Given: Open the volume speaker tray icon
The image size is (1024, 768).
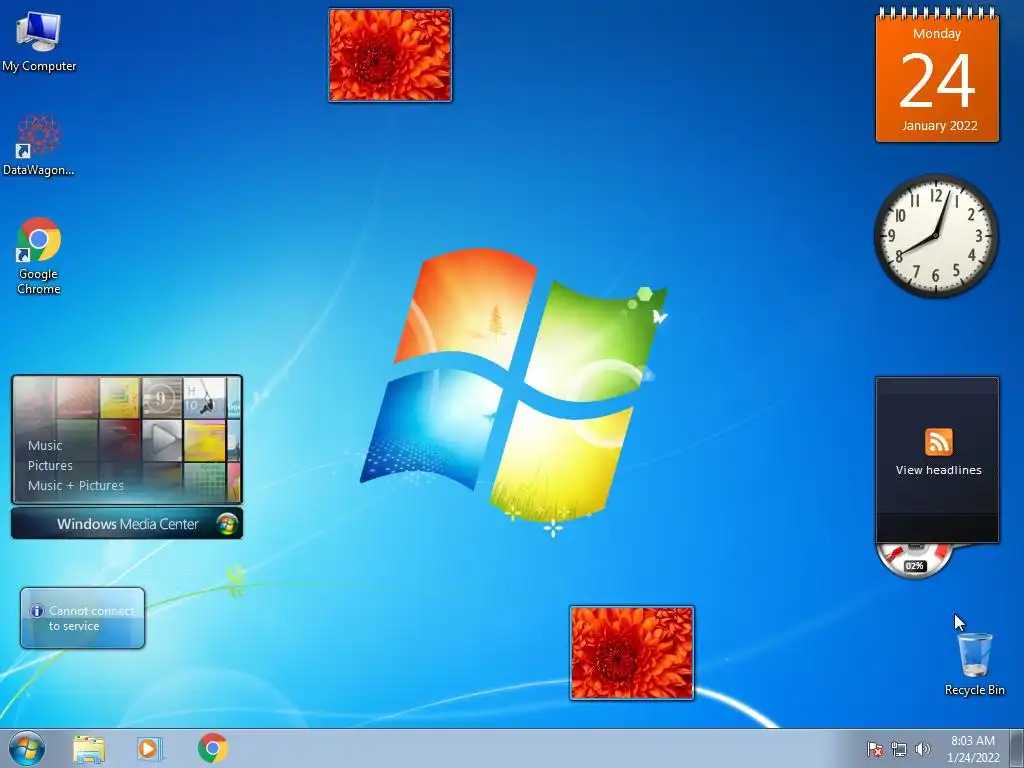Looking at the screenshot, I should point(922,749).
